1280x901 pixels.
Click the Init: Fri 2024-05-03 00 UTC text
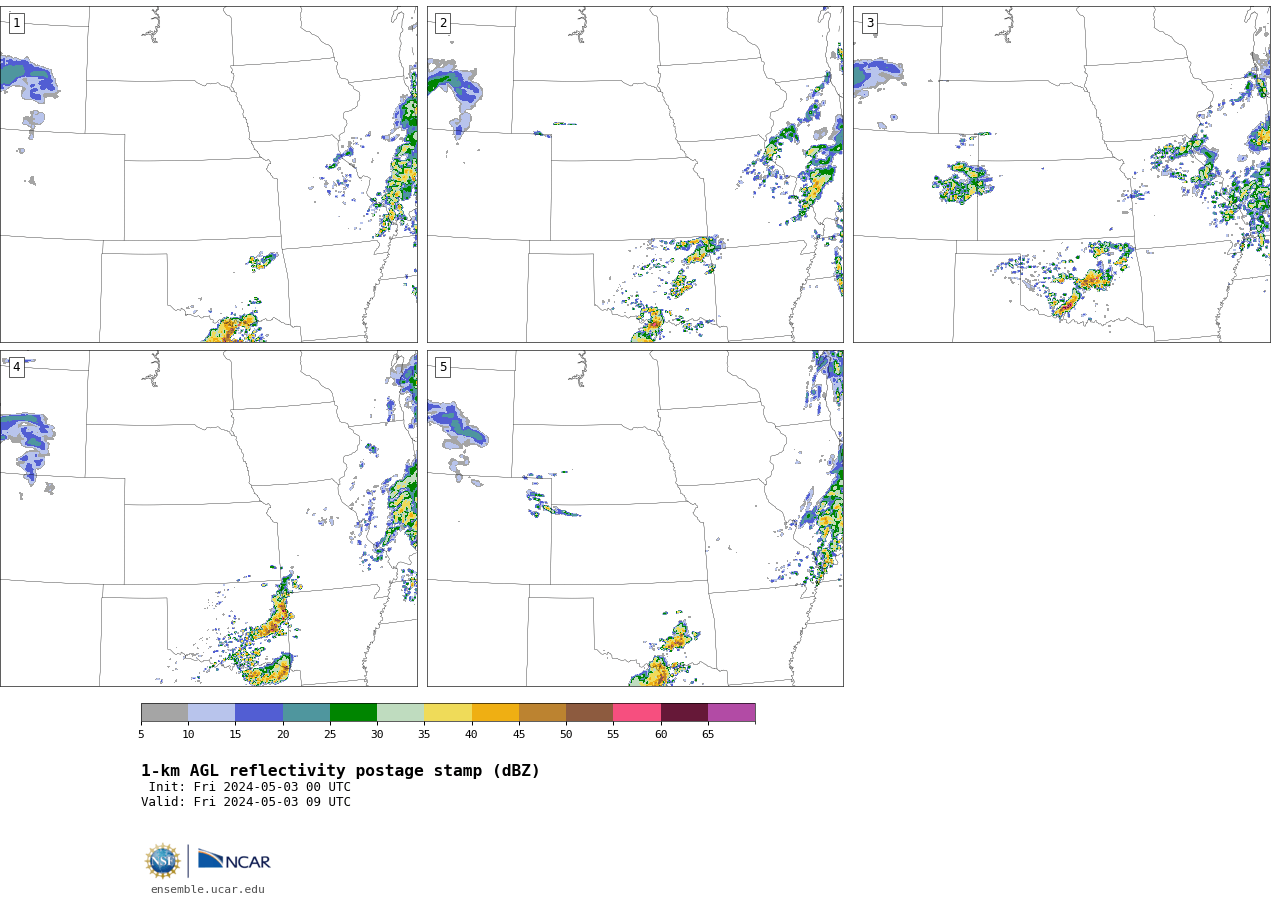(x=250, y=787)
